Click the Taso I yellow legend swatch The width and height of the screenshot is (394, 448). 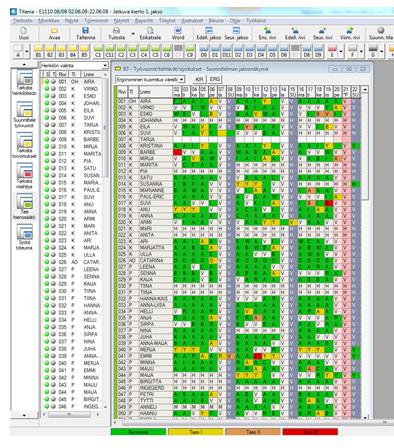tap(196, 432)
